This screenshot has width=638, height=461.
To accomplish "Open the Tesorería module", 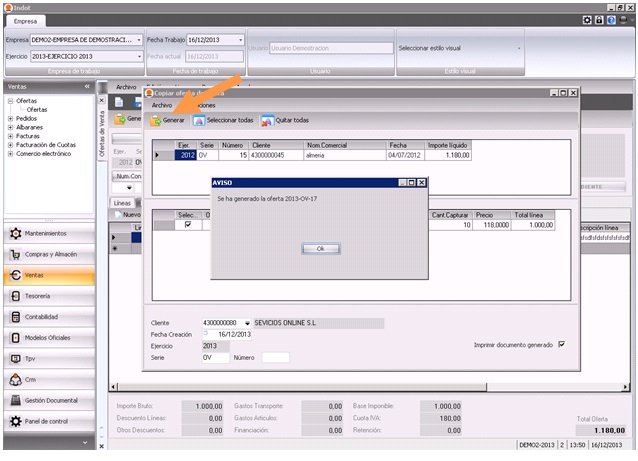I will pos(50,296).
